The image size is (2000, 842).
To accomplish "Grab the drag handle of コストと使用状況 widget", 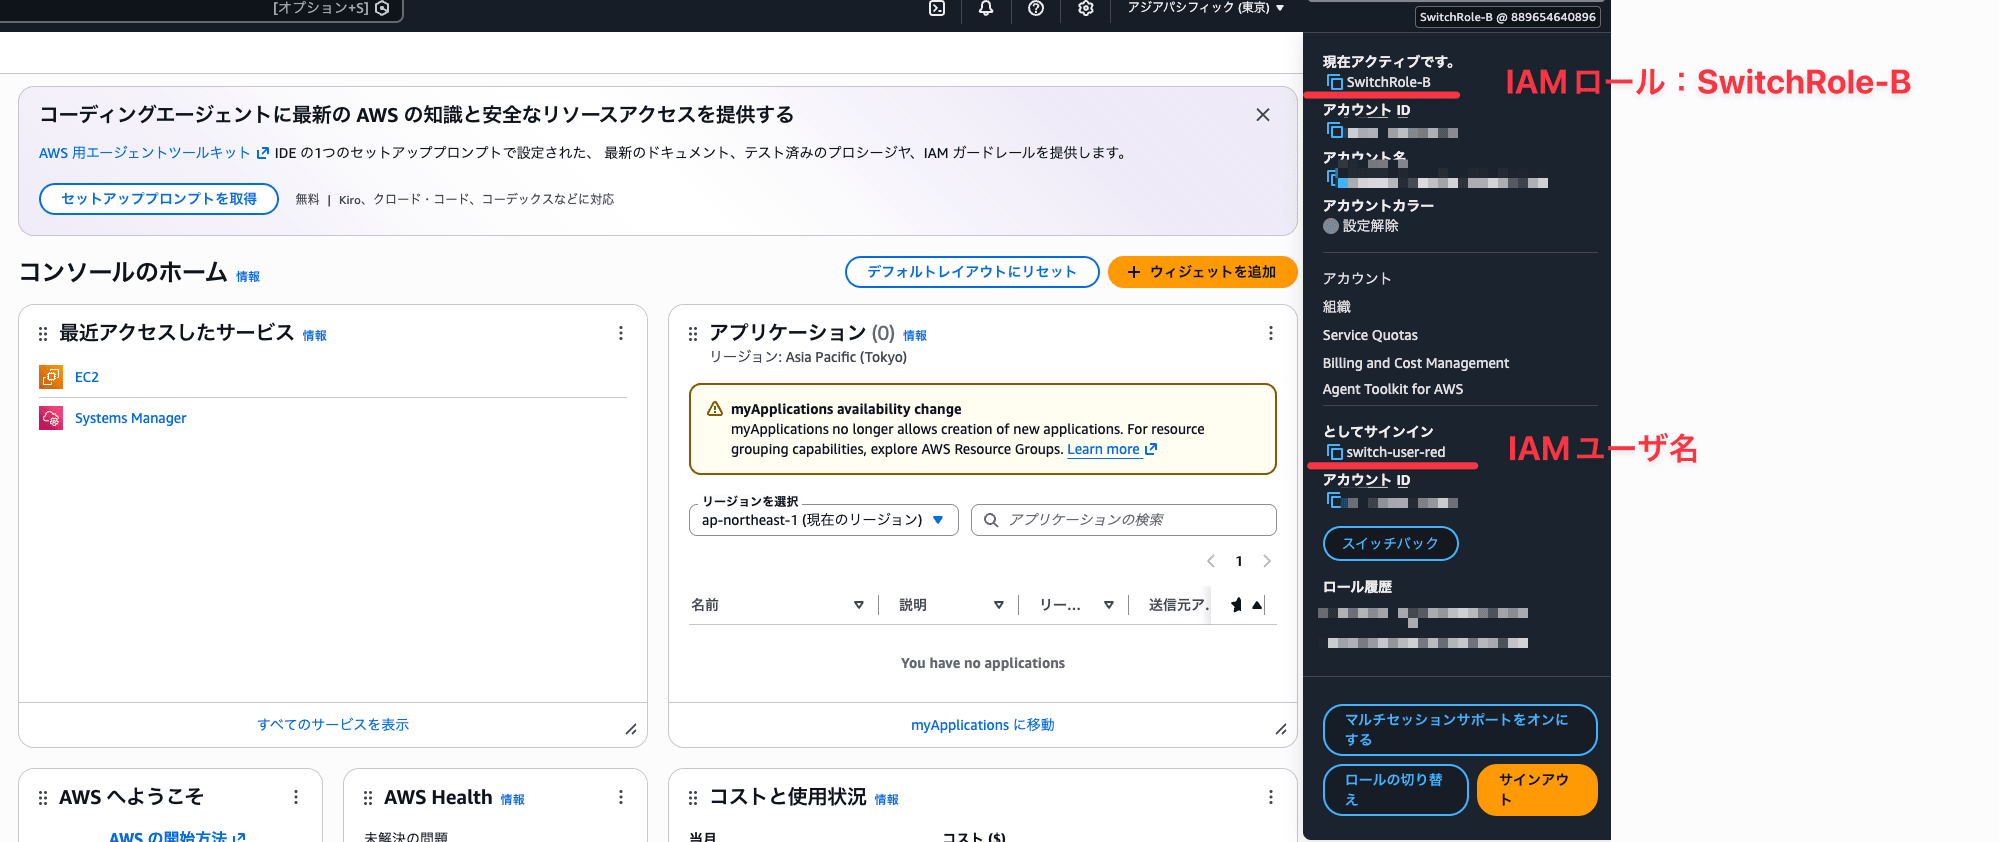I will point(693,798).
